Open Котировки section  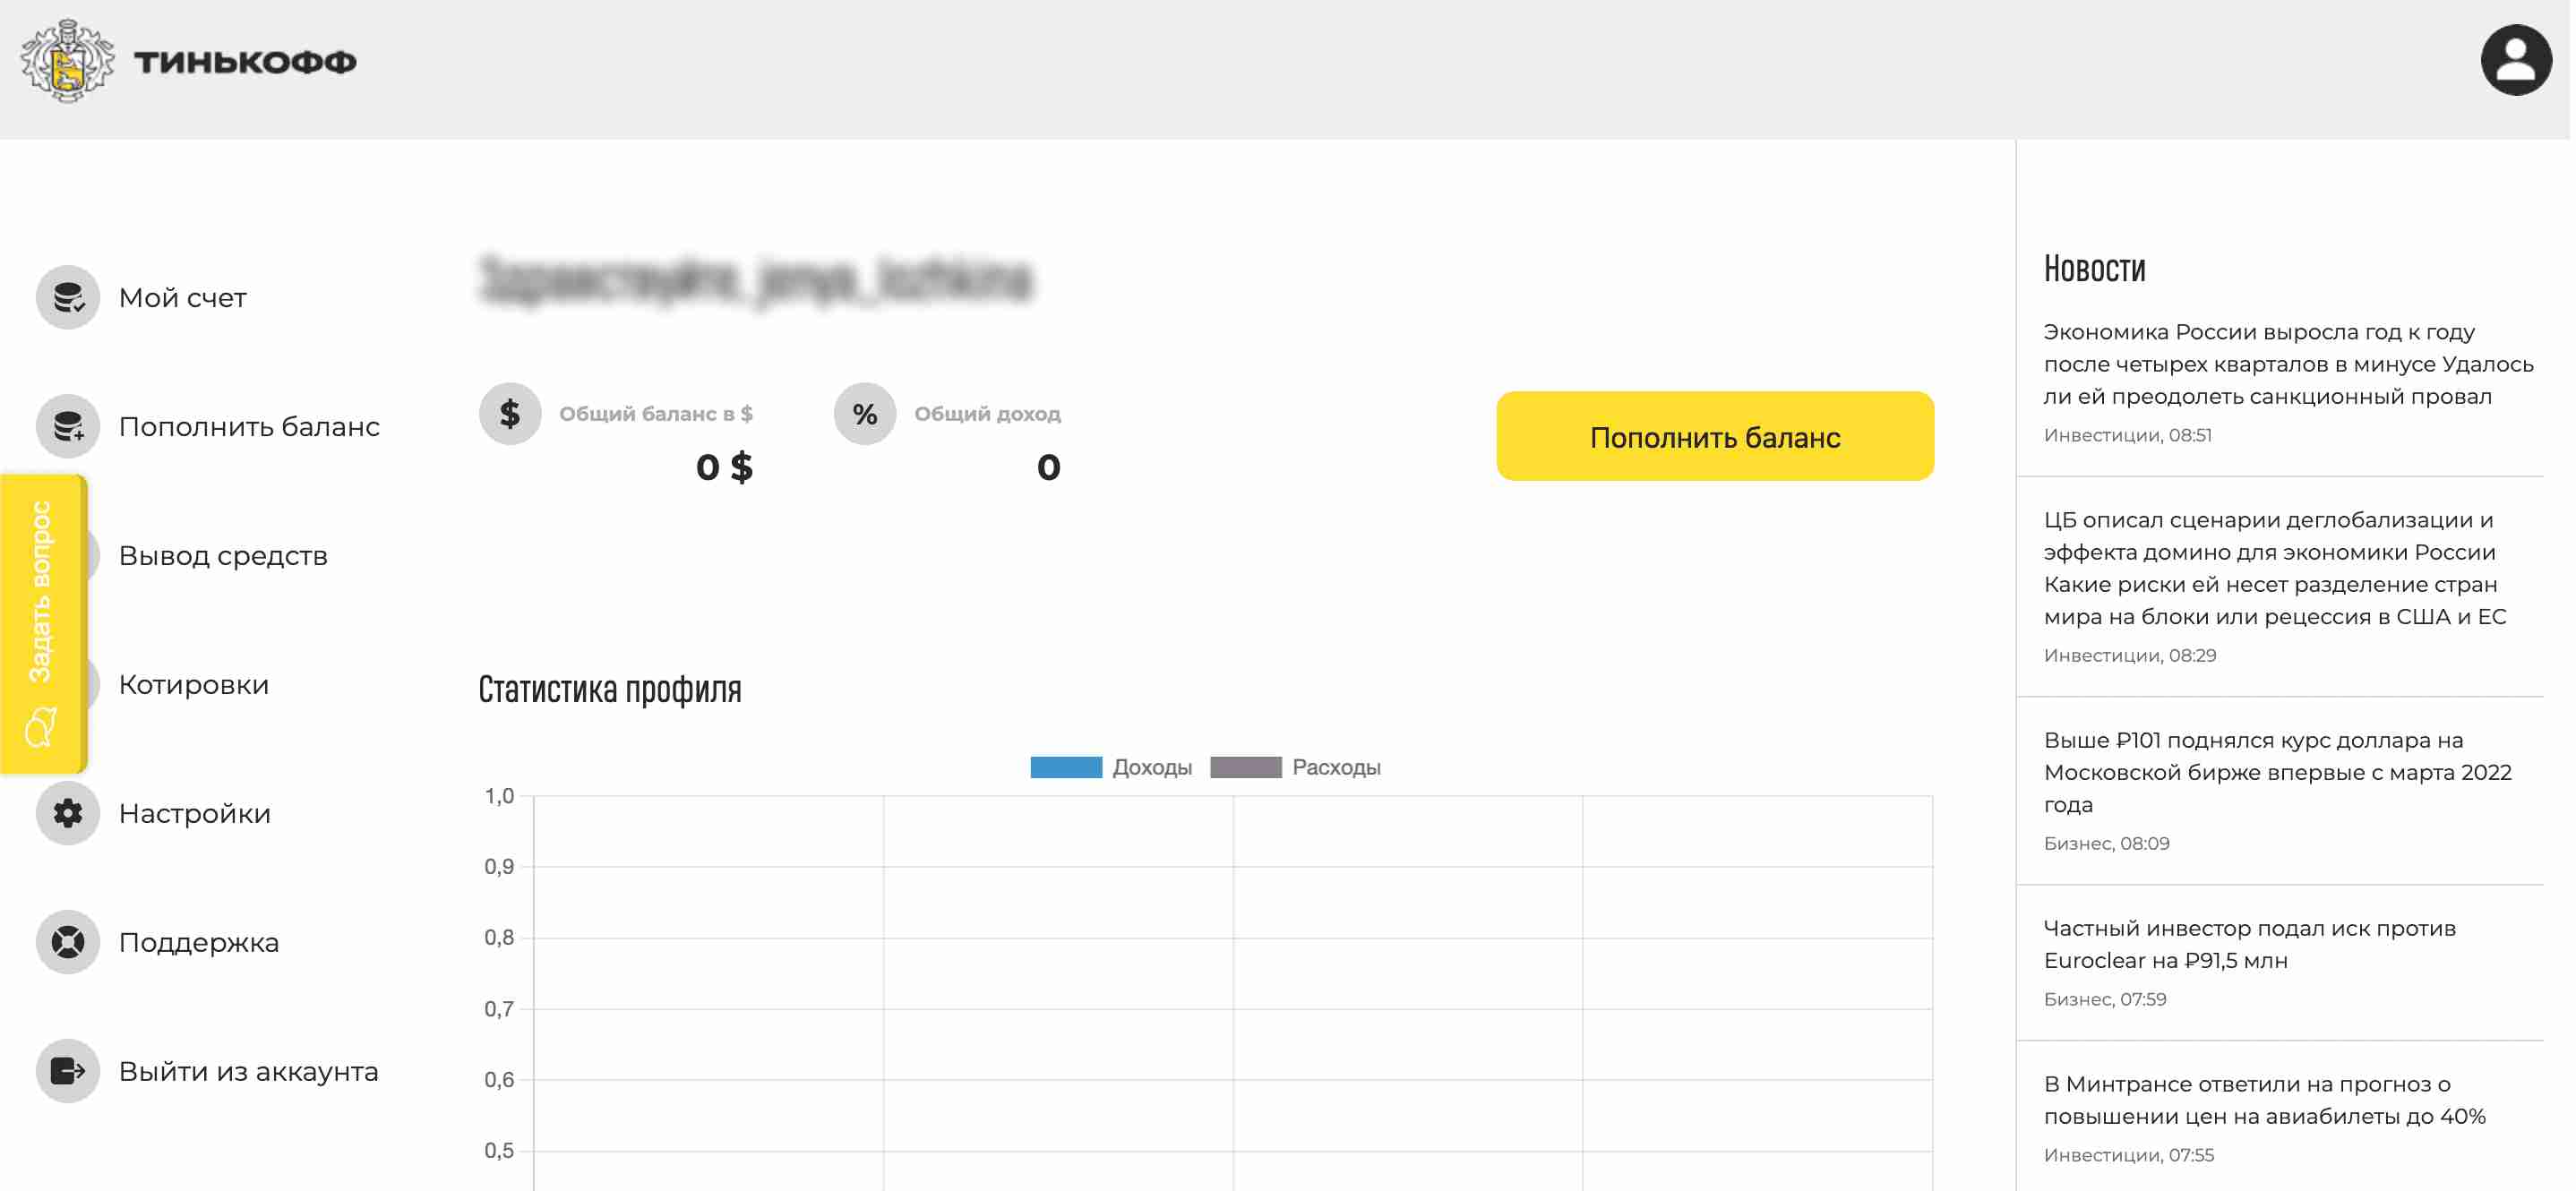pos(194,685)
